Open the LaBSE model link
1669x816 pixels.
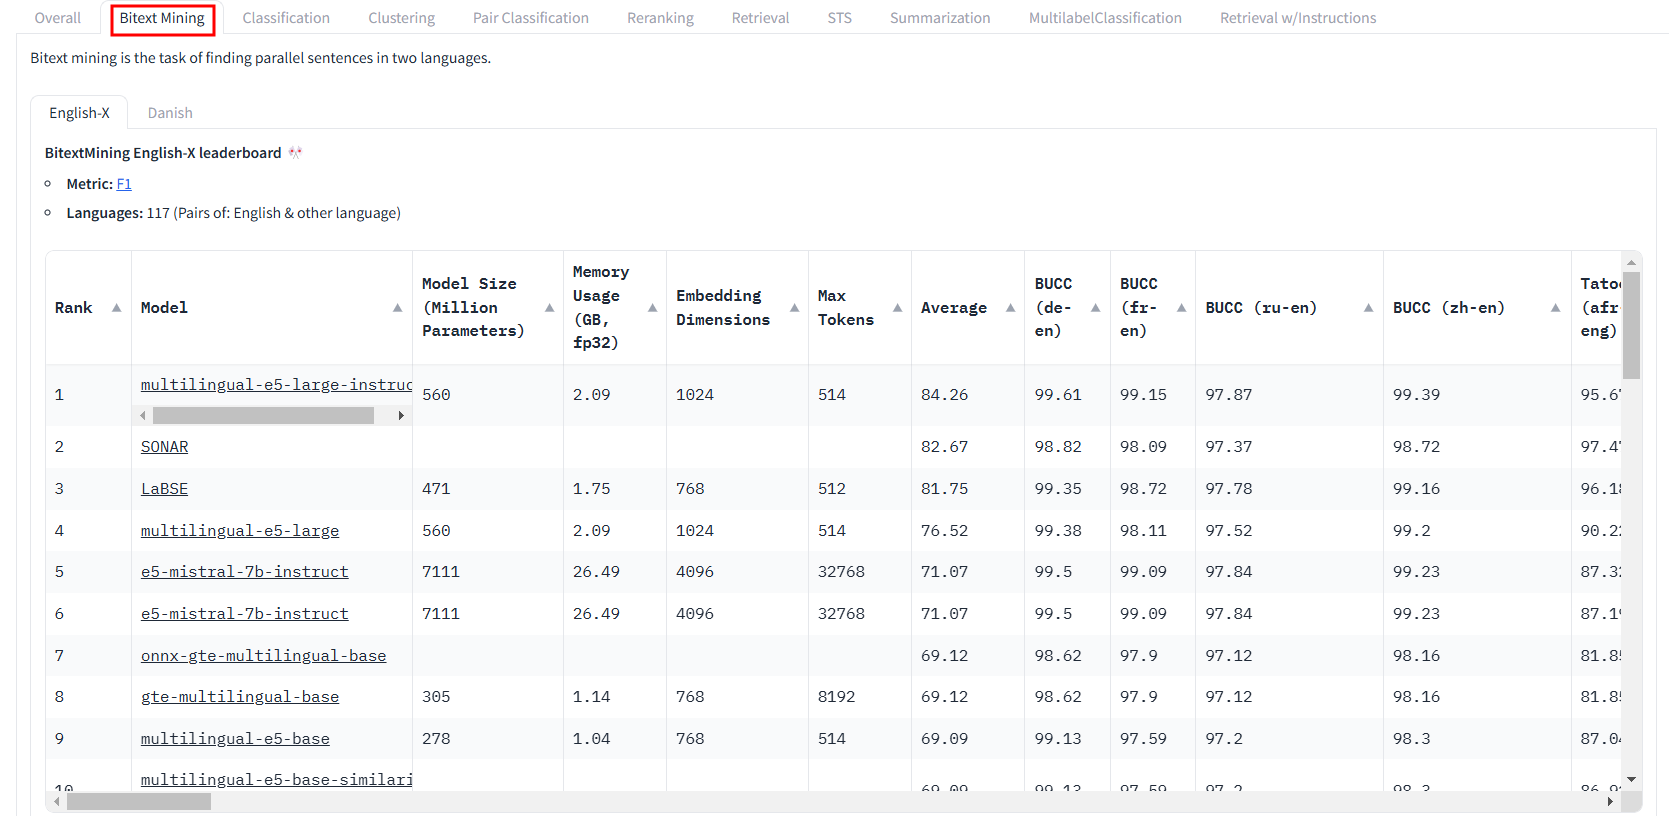tap(164, 489)
